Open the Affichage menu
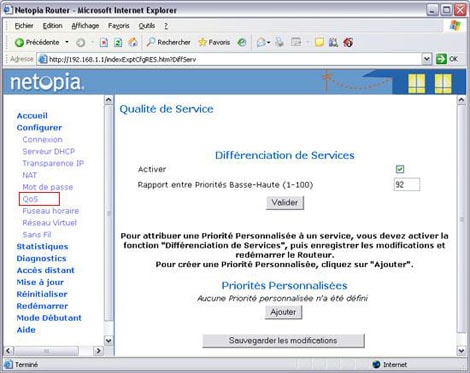 point(85,26)
